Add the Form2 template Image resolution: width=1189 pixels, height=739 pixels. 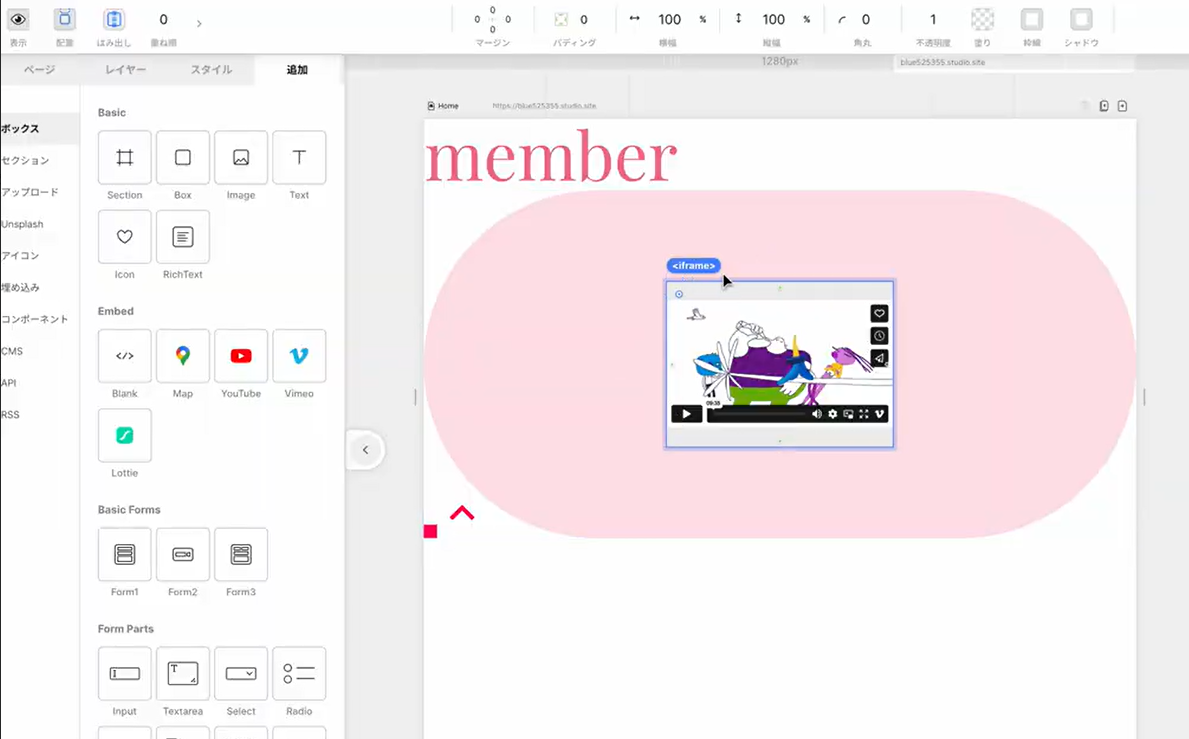coord(183,554)
